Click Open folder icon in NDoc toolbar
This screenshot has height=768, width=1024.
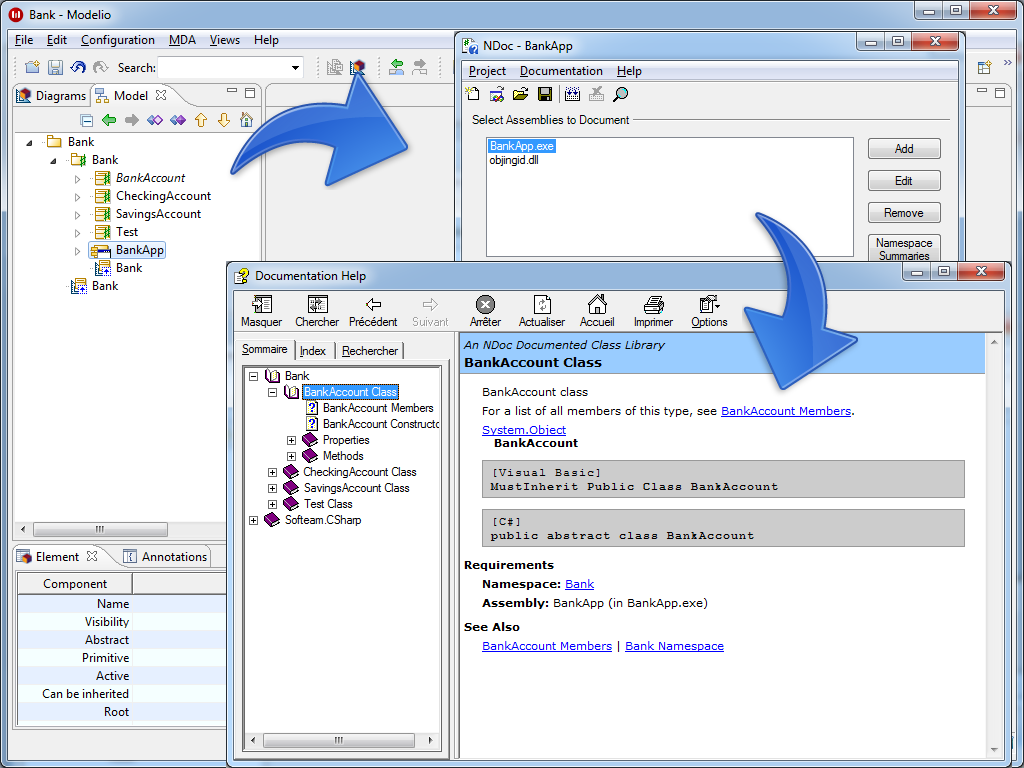pos(520,94)
